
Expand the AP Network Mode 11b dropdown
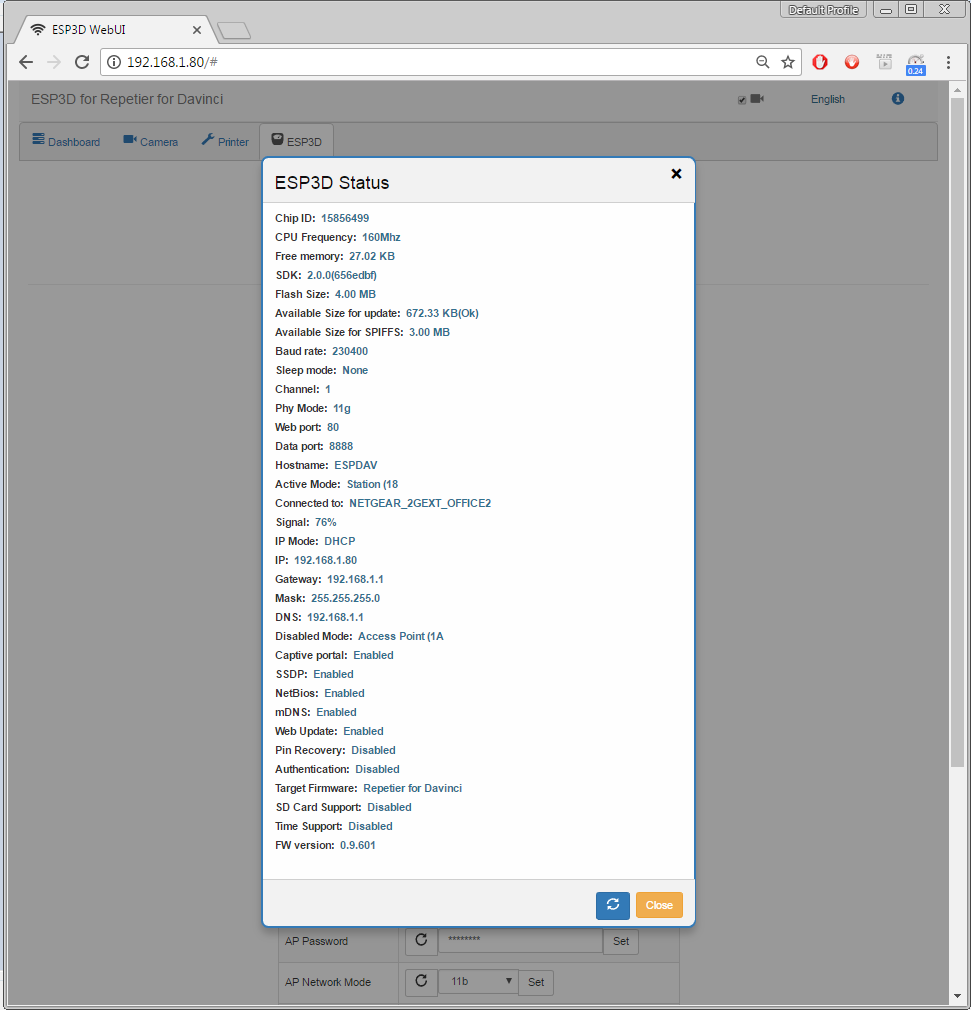(x=479, y=982)
